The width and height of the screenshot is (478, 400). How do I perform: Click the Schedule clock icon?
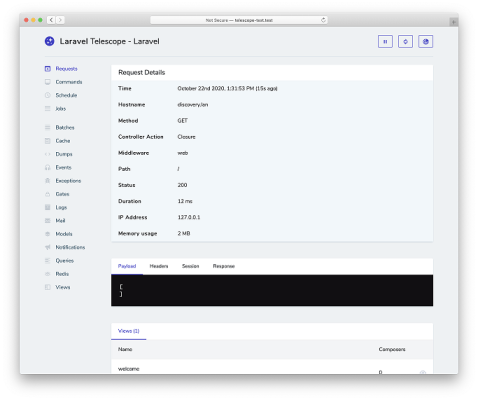point(48,95)
